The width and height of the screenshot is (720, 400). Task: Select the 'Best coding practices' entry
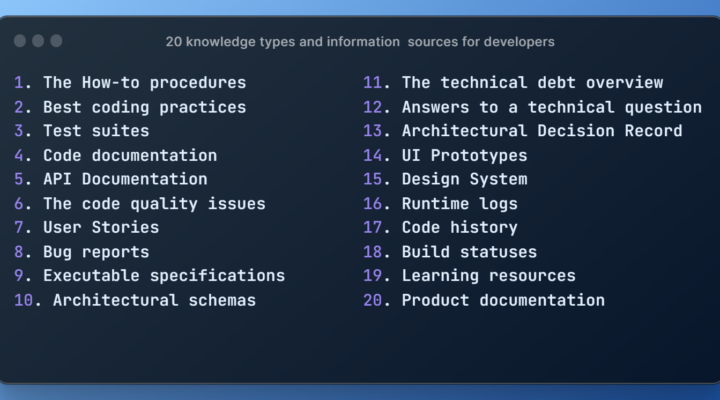[x=144, y=107]
